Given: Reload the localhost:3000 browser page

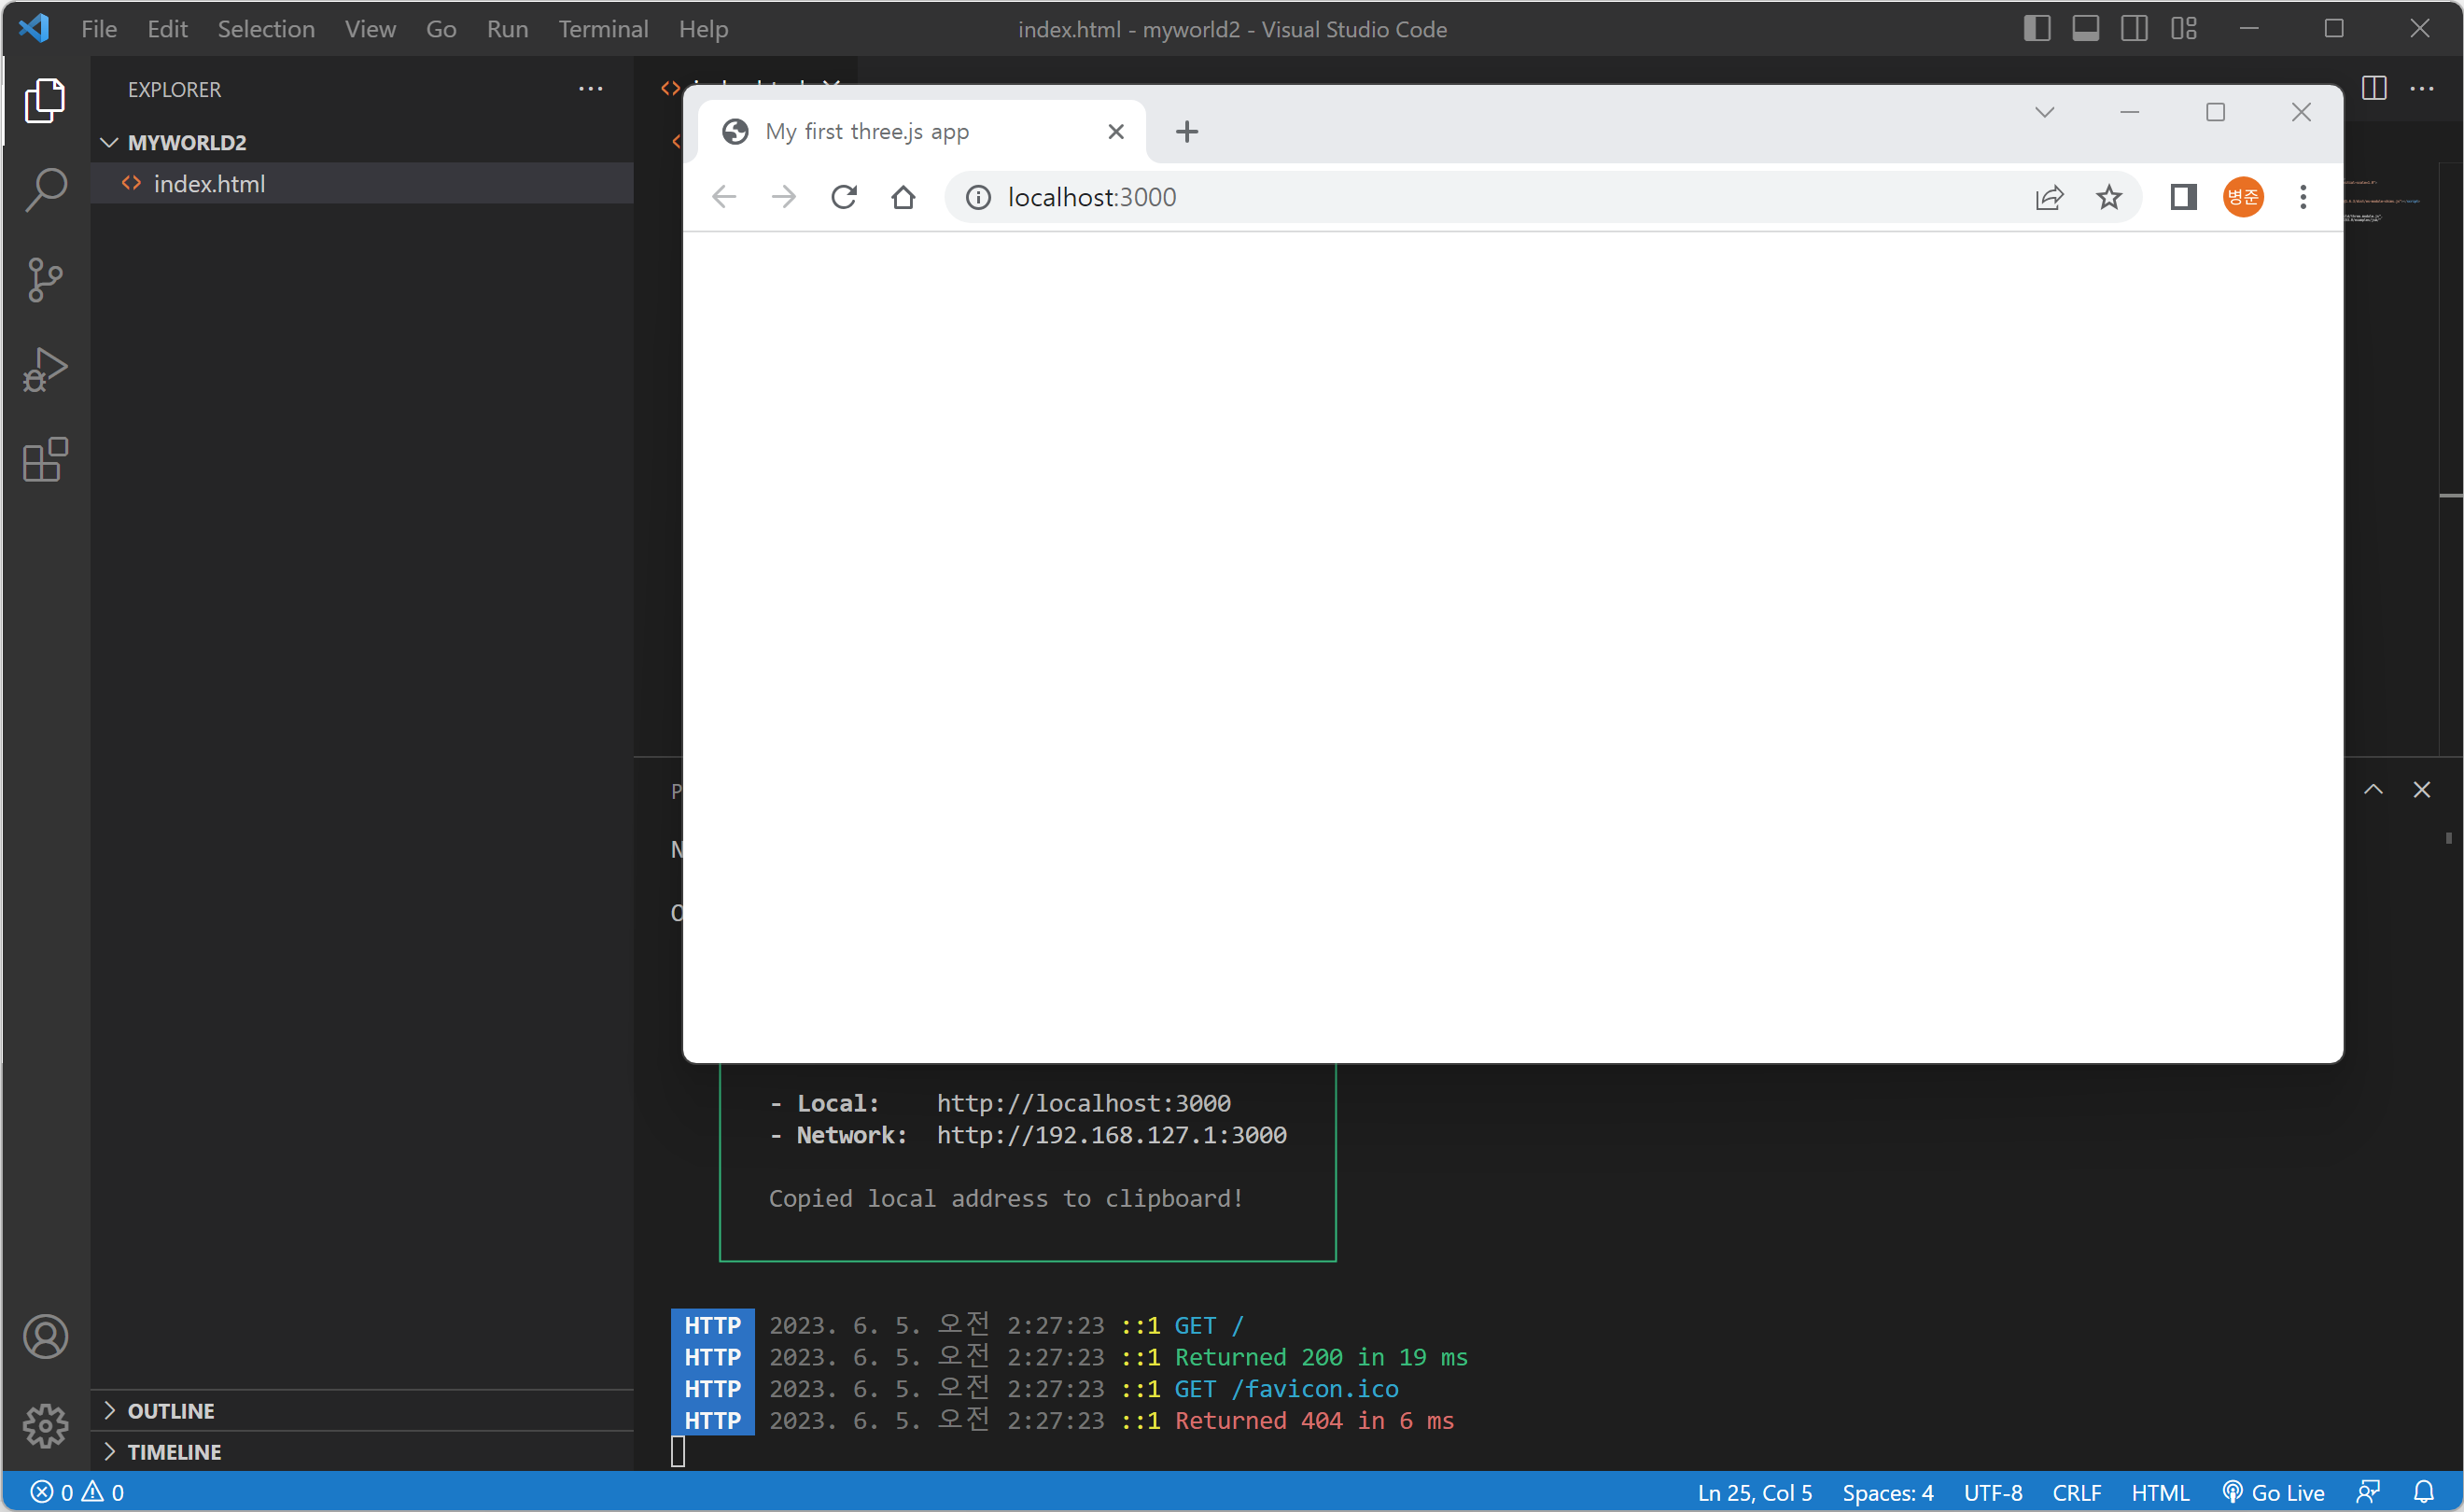Looking at the screenshot, I should [x=844, y=197].
